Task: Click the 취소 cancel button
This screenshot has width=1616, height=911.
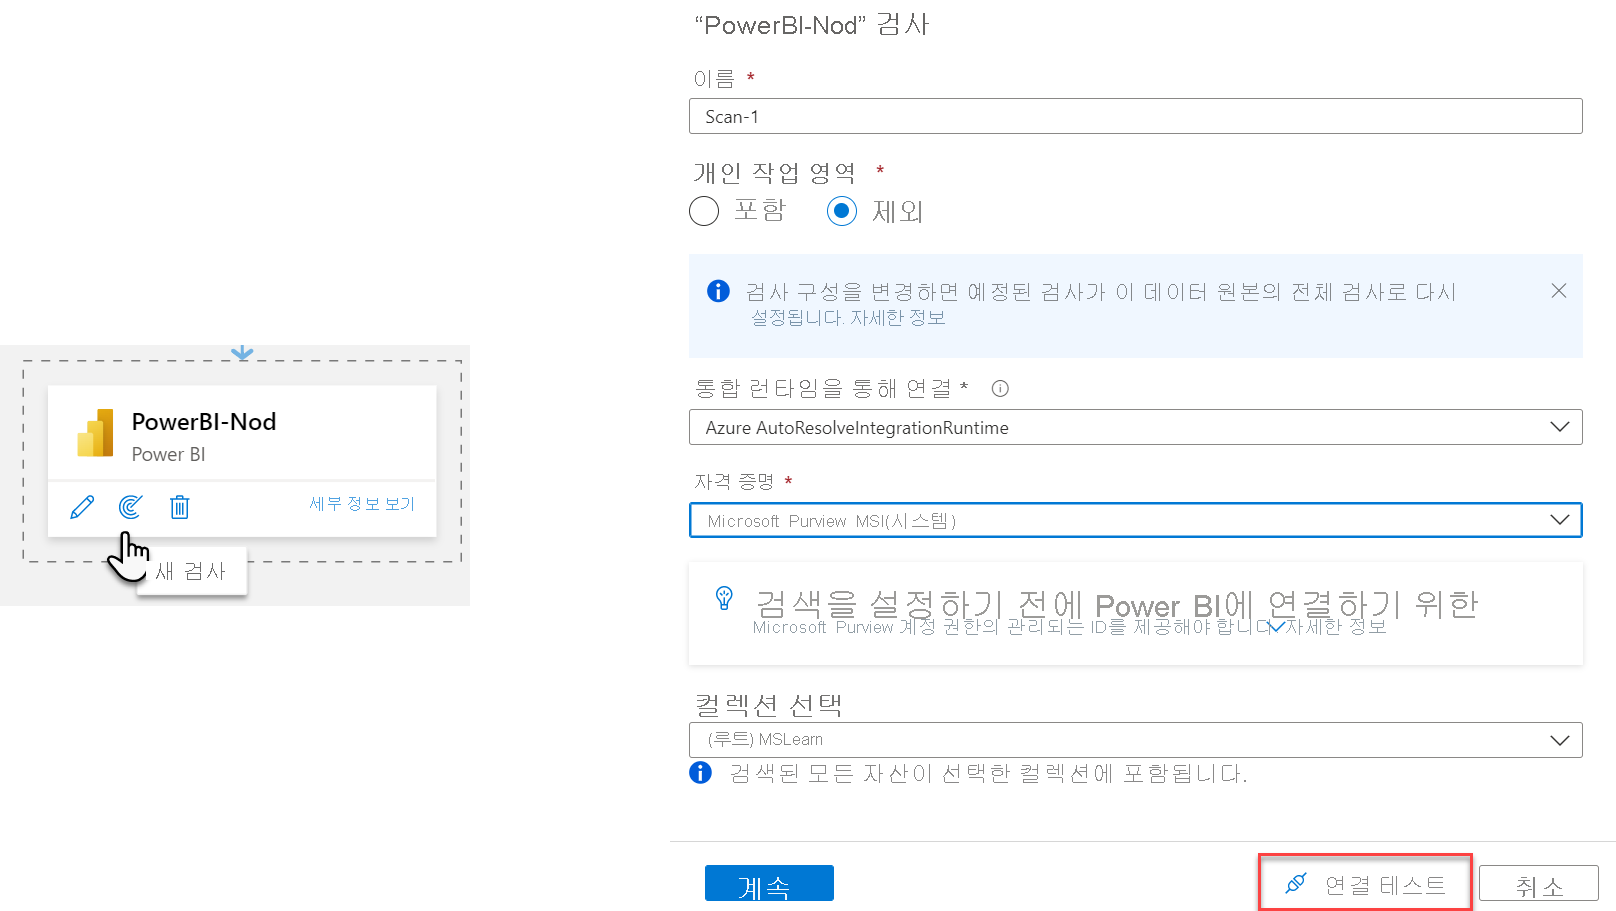Action: coord(1539,885)
